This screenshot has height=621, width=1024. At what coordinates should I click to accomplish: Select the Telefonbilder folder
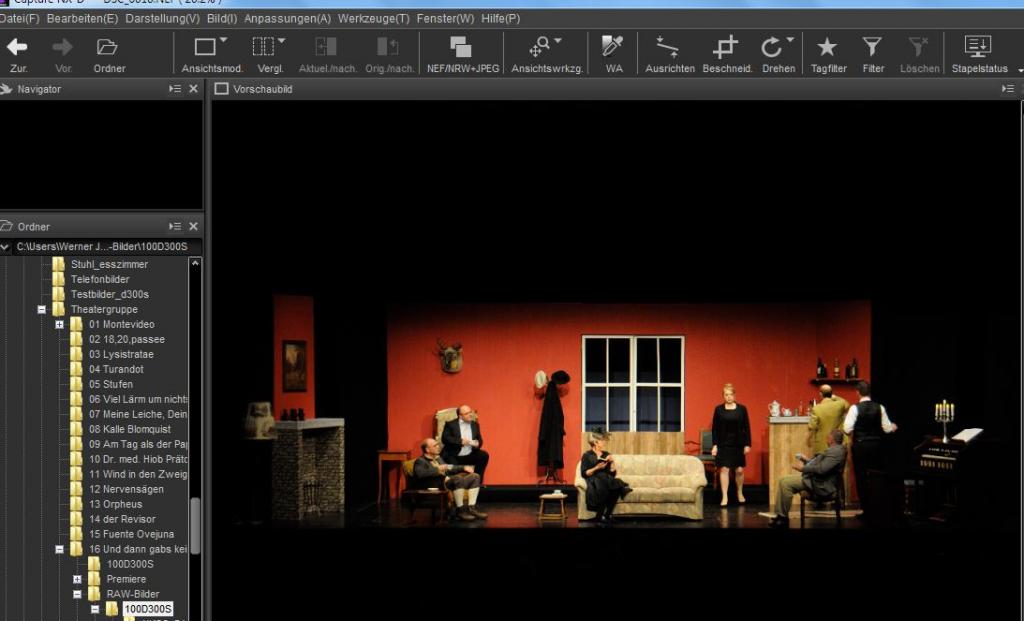[100, 279]
